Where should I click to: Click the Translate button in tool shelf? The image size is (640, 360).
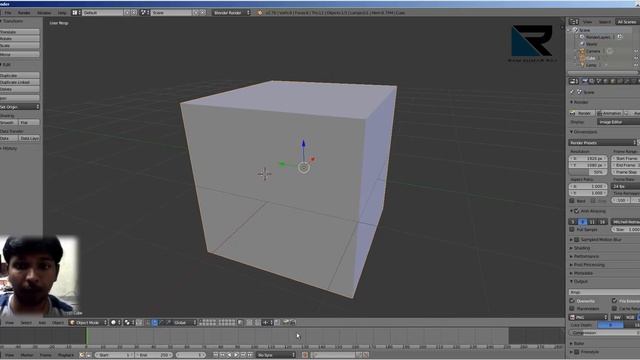20,32
